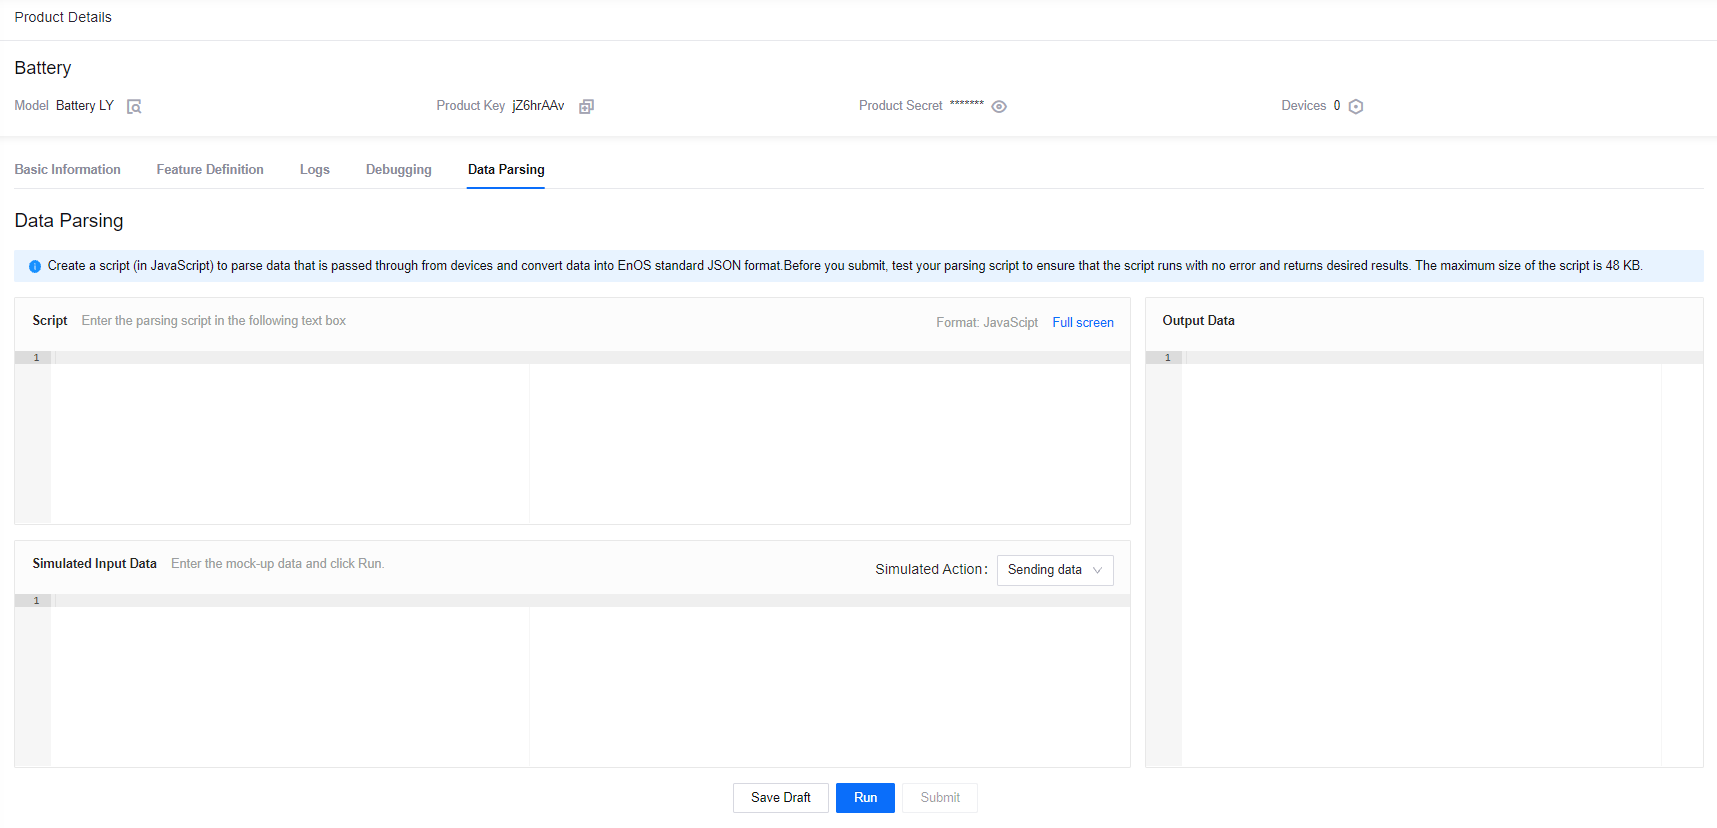
Task: Click line number 1 in the Script gutter
Action: pyautogui.click(x=36, y=358)
